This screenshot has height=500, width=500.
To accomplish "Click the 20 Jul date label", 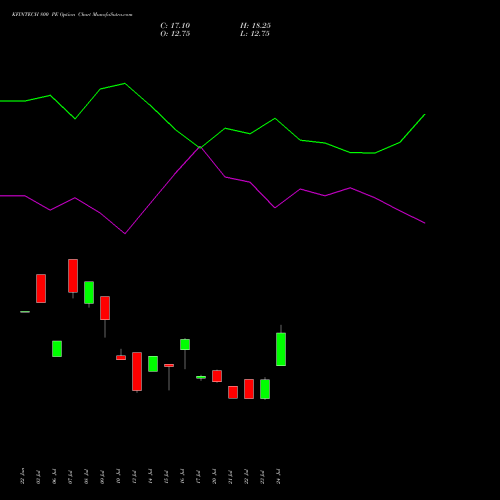I will click(x=214, y=477).
